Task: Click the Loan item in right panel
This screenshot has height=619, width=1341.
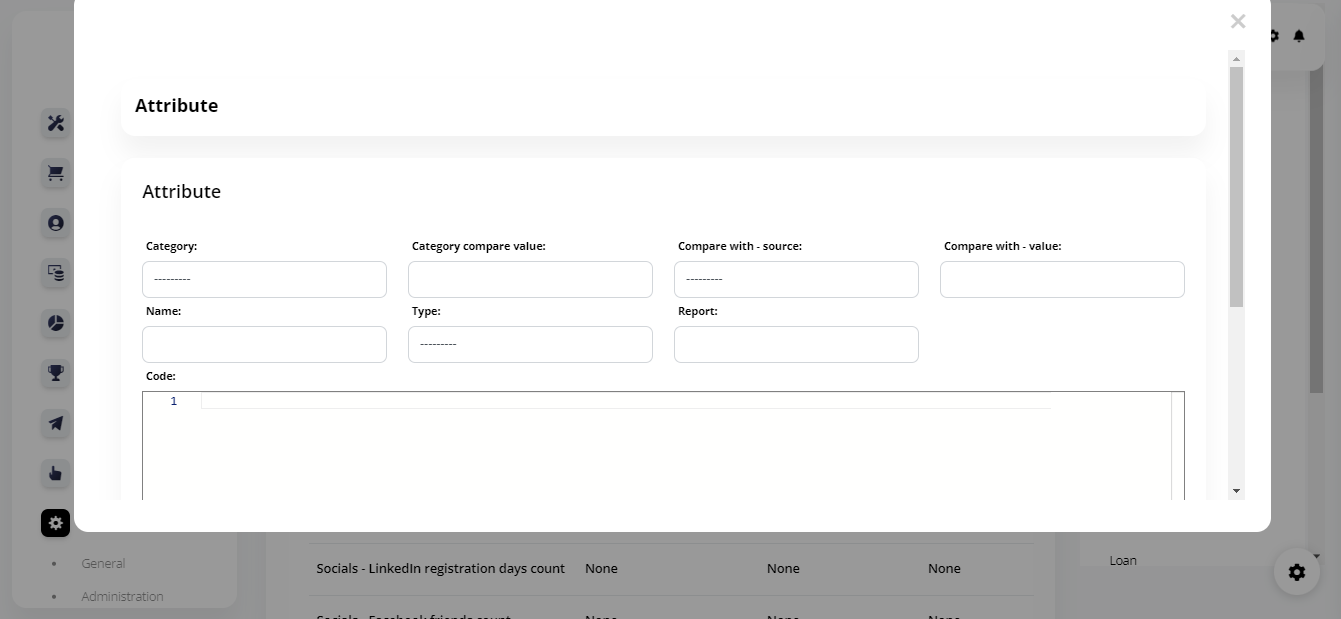Action: [1123, 560]
